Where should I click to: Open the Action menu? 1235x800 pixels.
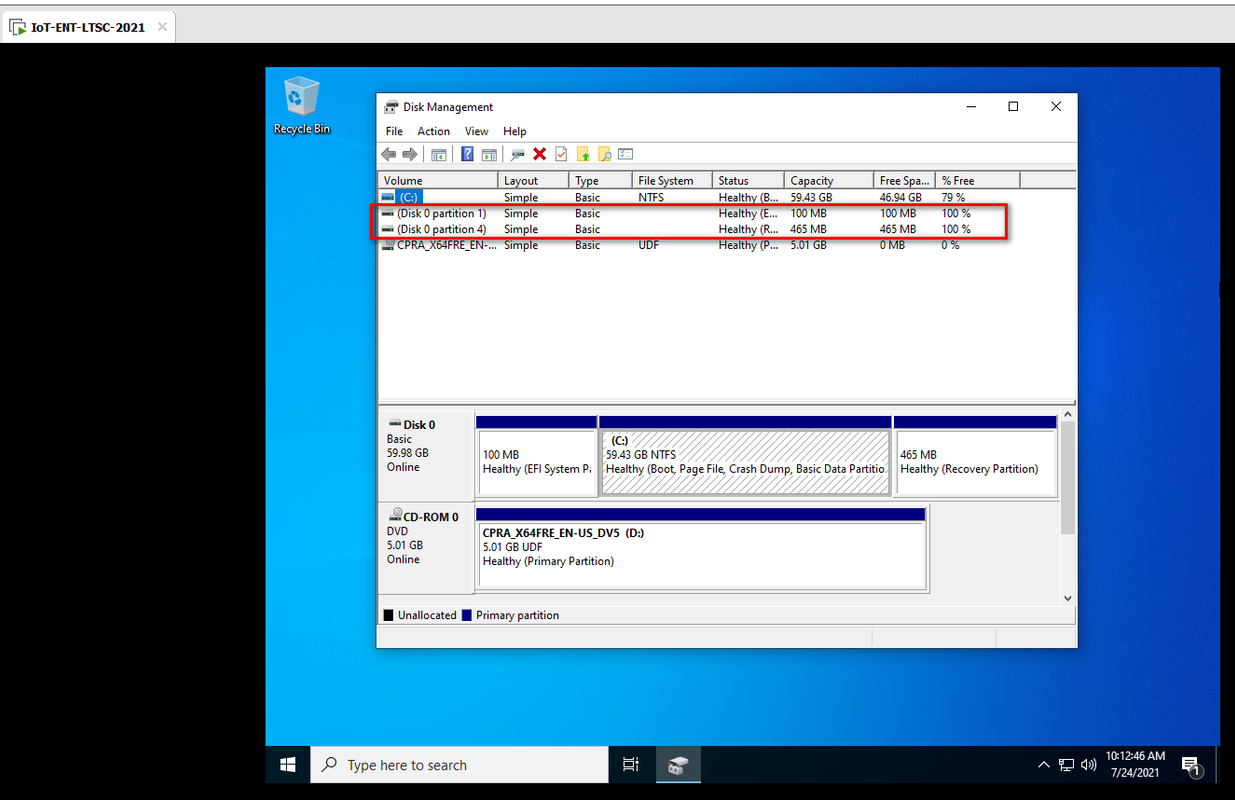click(x=433, y=131)
